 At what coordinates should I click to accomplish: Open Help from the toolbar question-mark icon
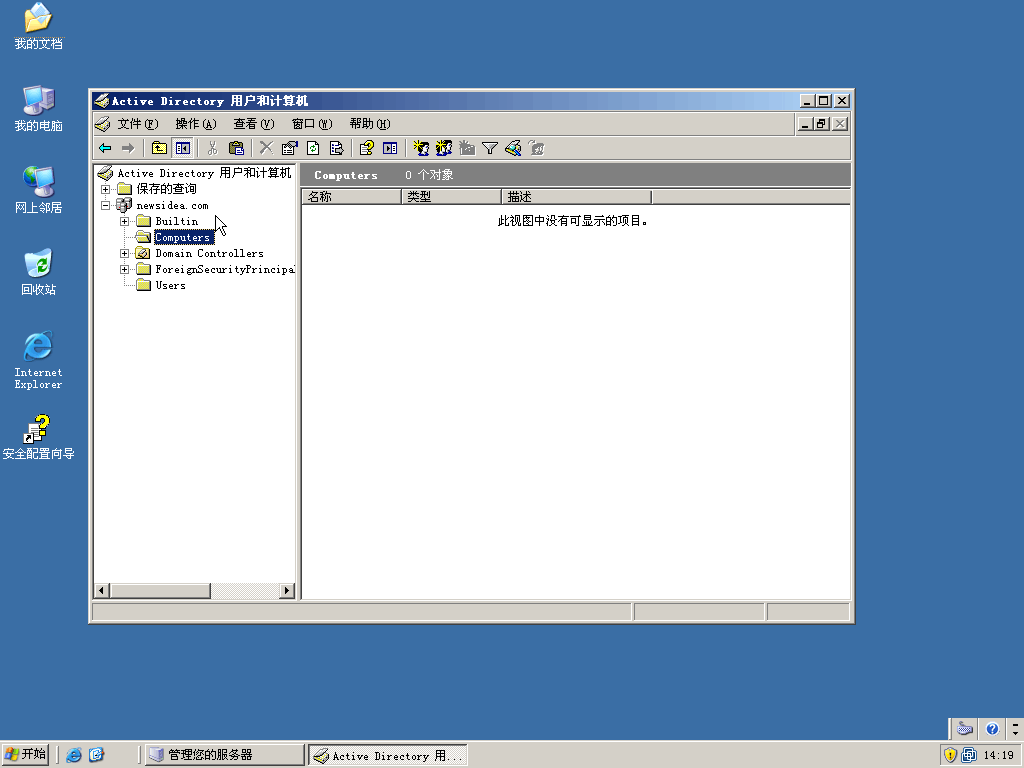click(x=366, y=148)
